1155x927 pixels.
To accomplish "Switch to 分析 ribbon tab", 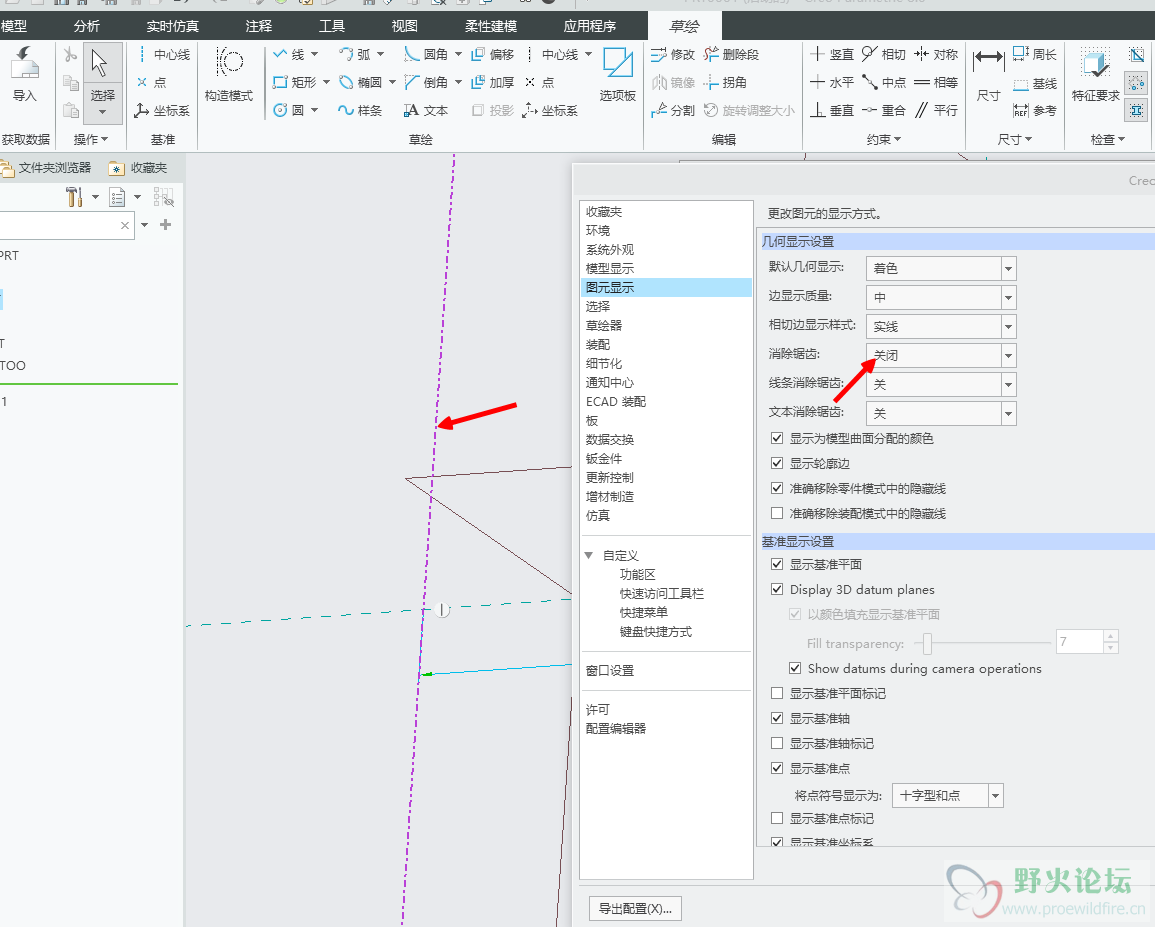I will pyautogui.click(x=86, y=26).
